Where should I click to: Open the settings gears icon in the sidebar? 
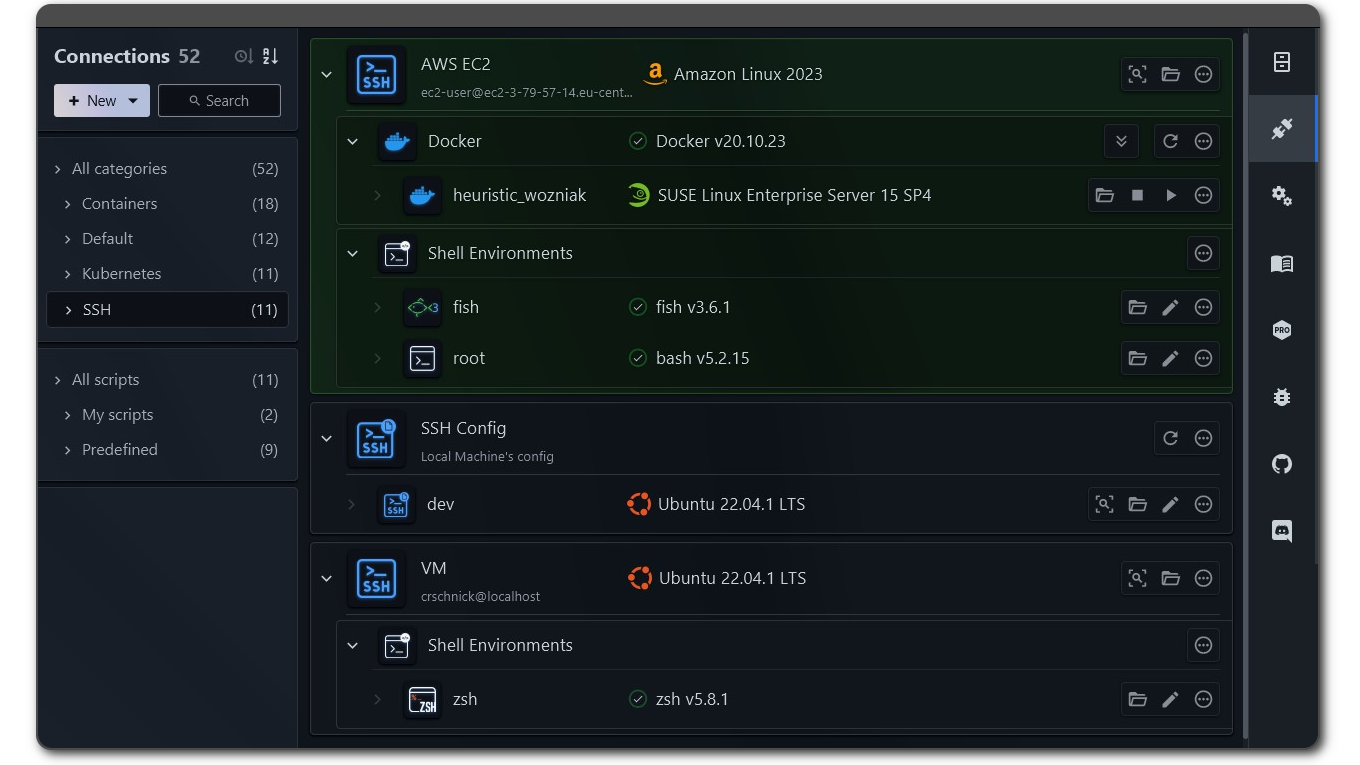[x=1281, y=196]
